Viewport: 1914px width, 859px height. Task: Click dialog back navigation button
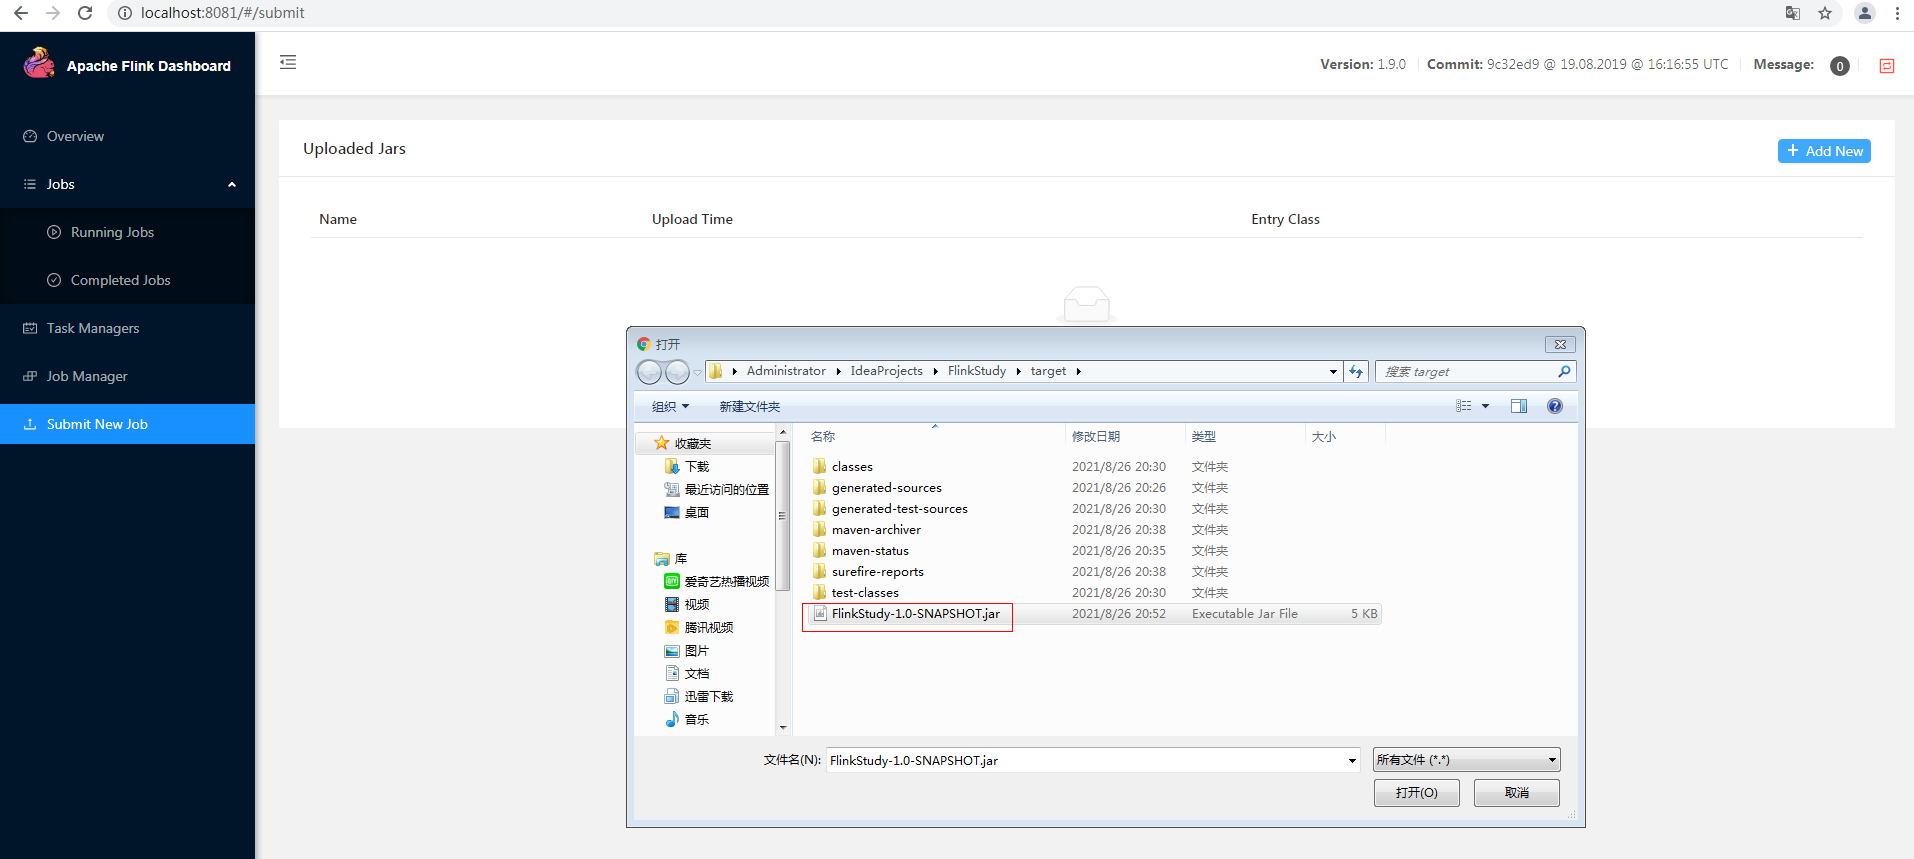click(649, 372)
